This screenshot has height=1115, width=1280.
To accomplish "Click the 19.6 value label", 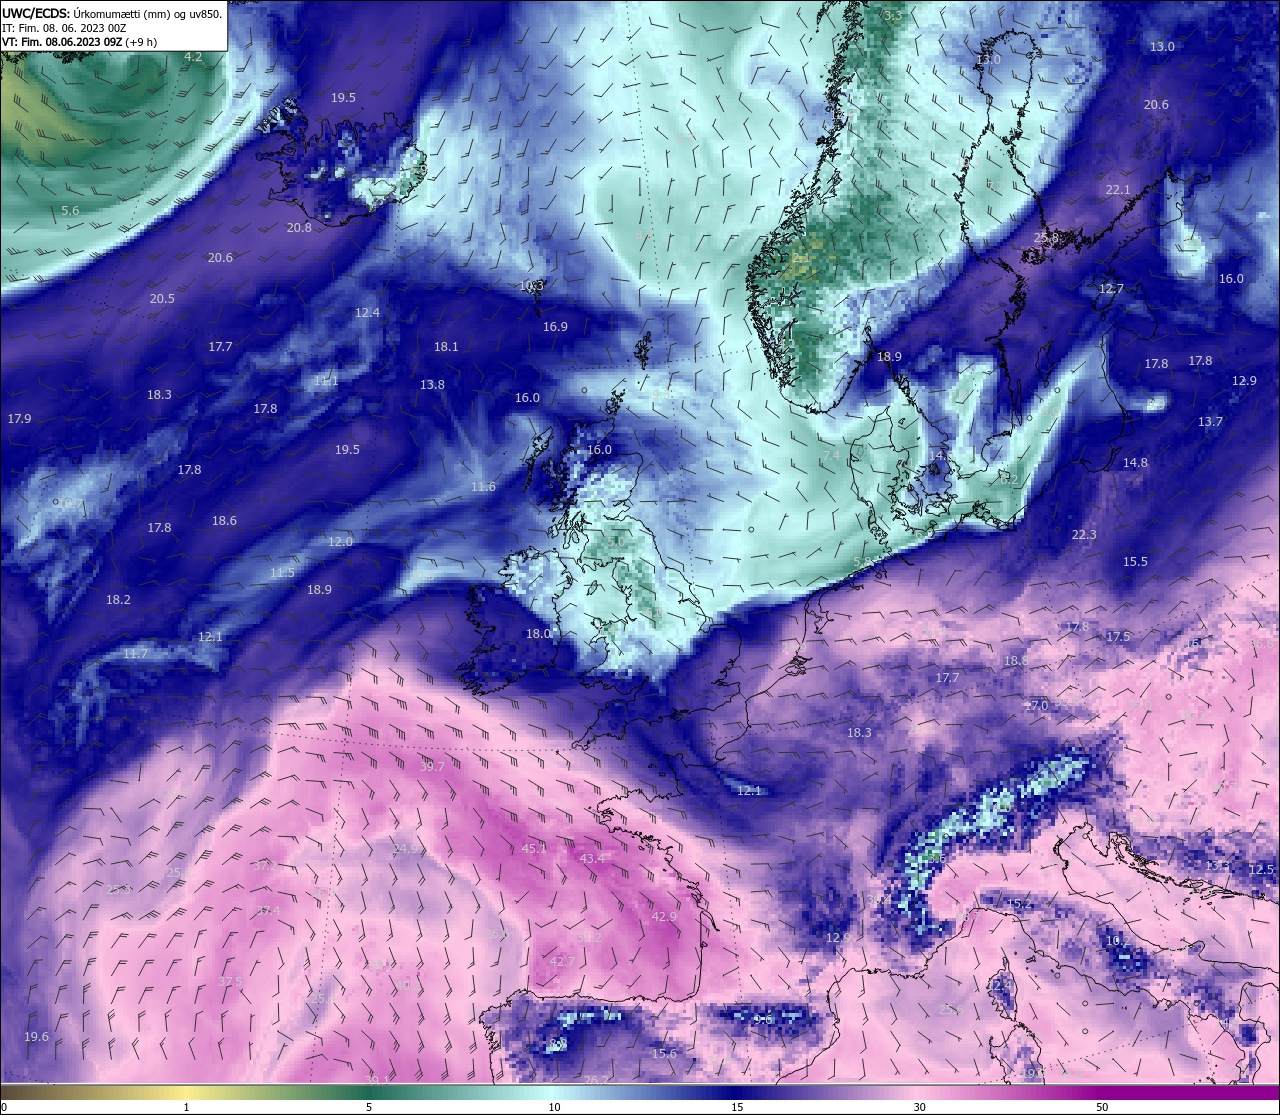I will [x=36, y=1036].
